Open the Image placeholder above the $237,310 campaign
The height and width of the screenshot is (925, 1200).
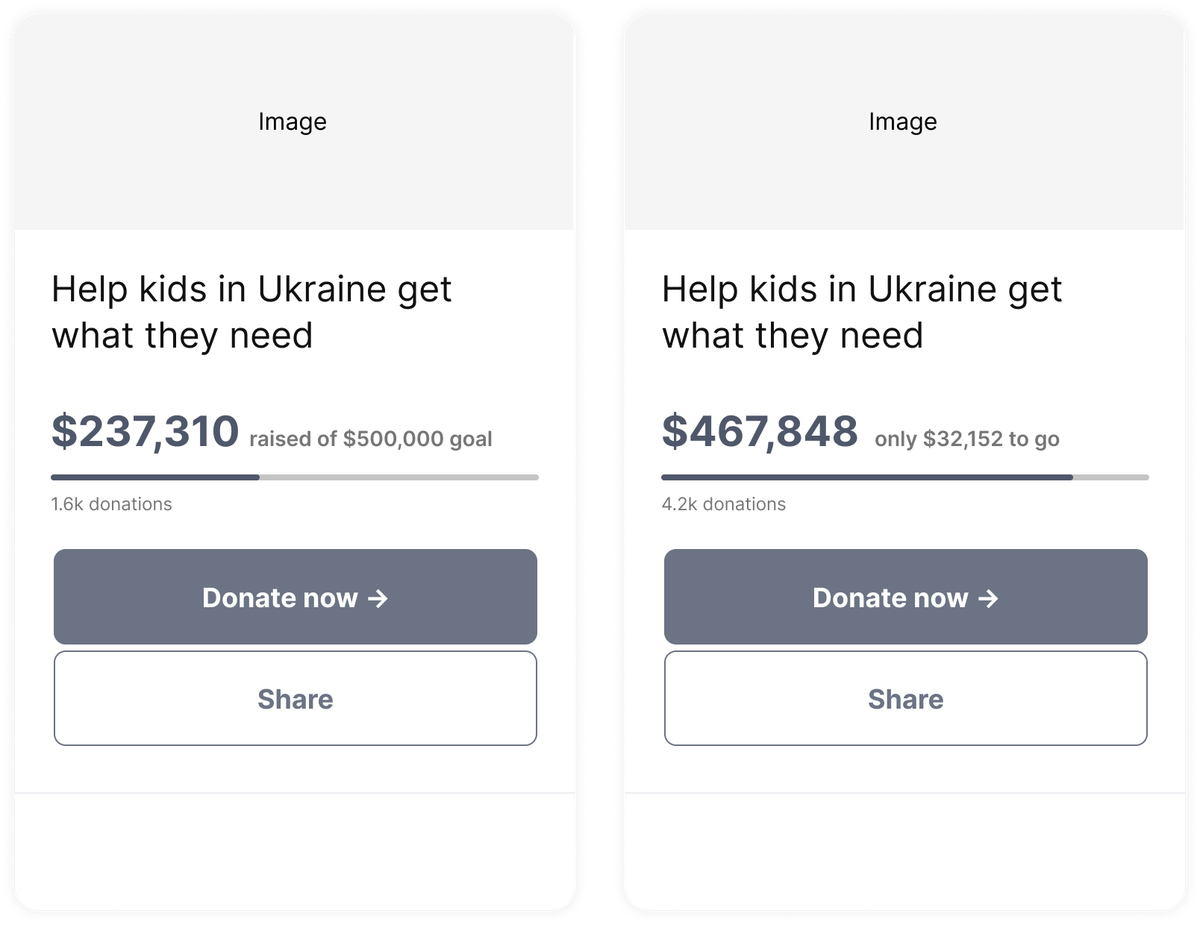coord(293,122)
